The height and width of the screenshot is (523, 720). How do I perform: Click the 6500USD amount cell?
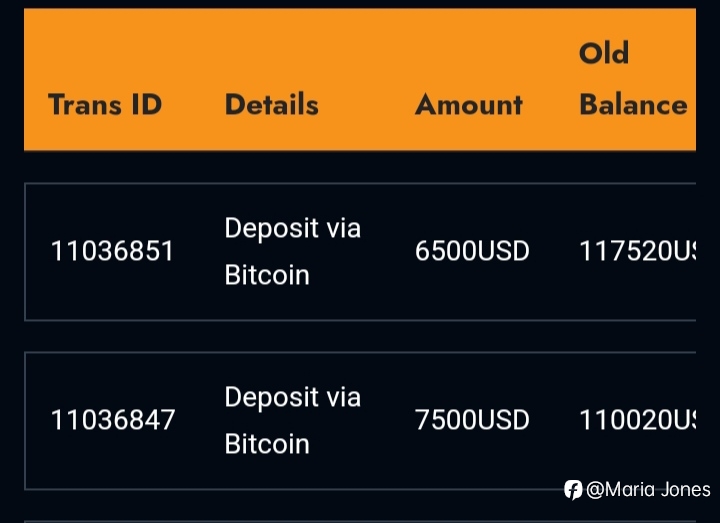pos(472,251)
